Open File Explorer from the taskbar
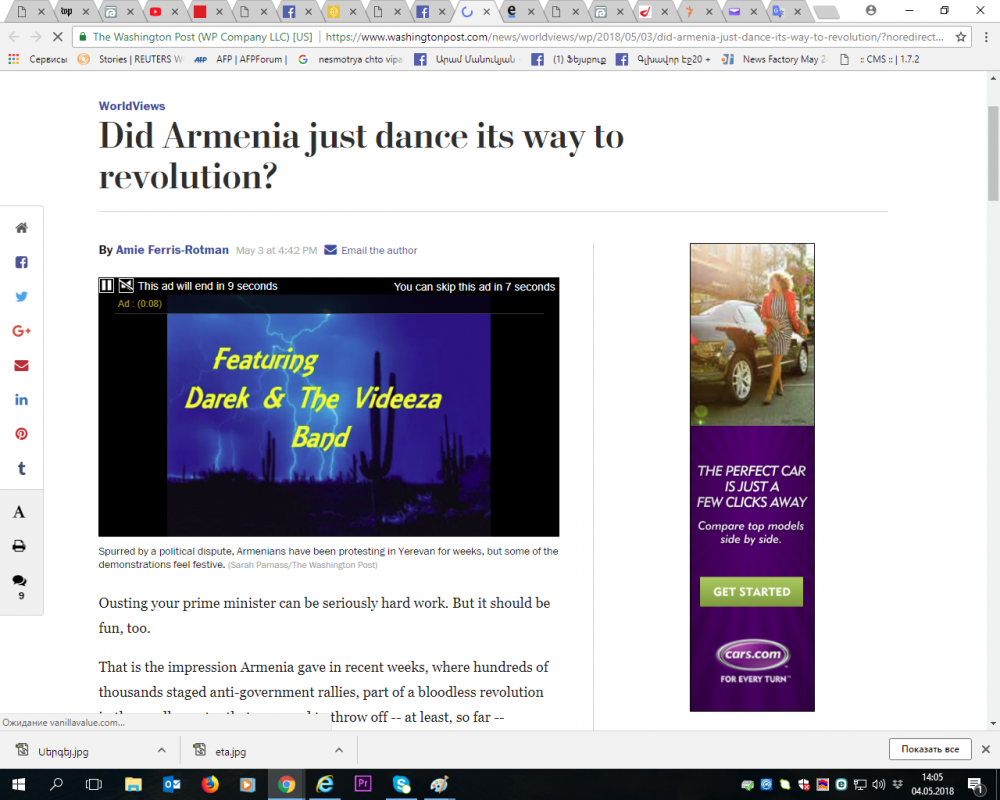Screen dimensions: 1000x800 coord(133,784)
